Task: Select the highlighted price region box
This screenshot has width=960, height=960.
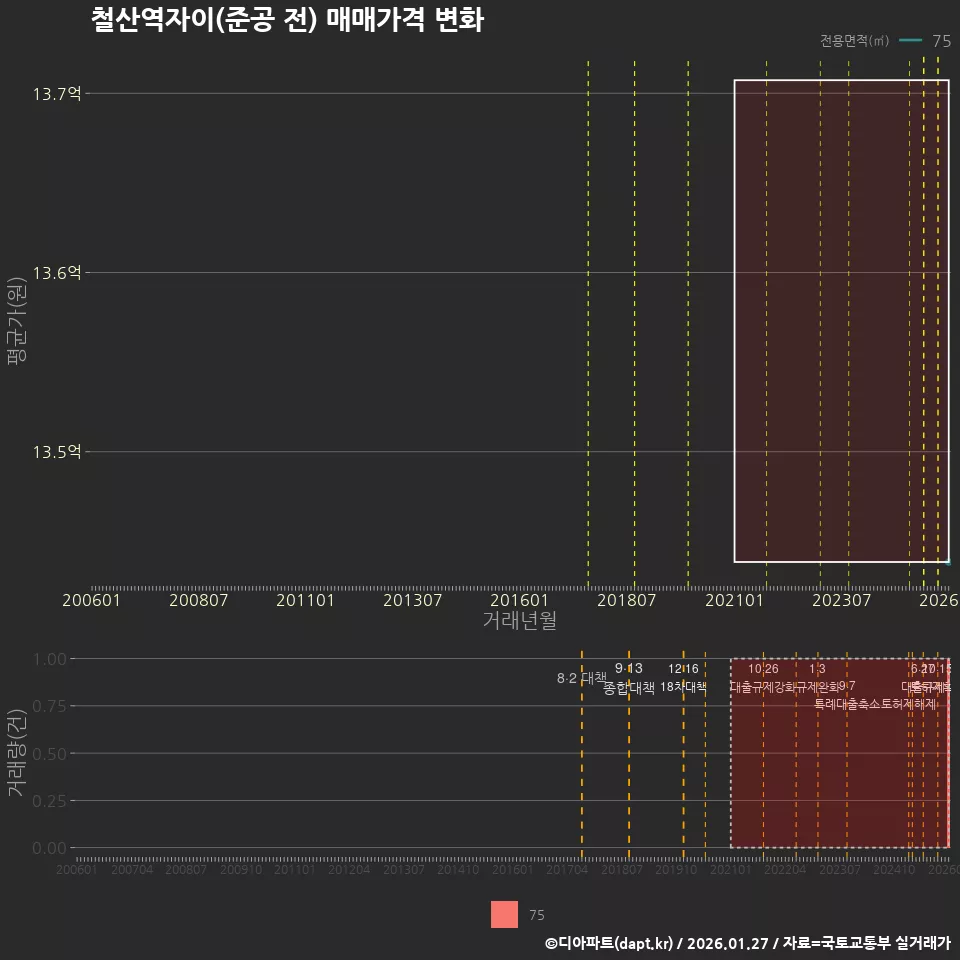Action: 842,320
